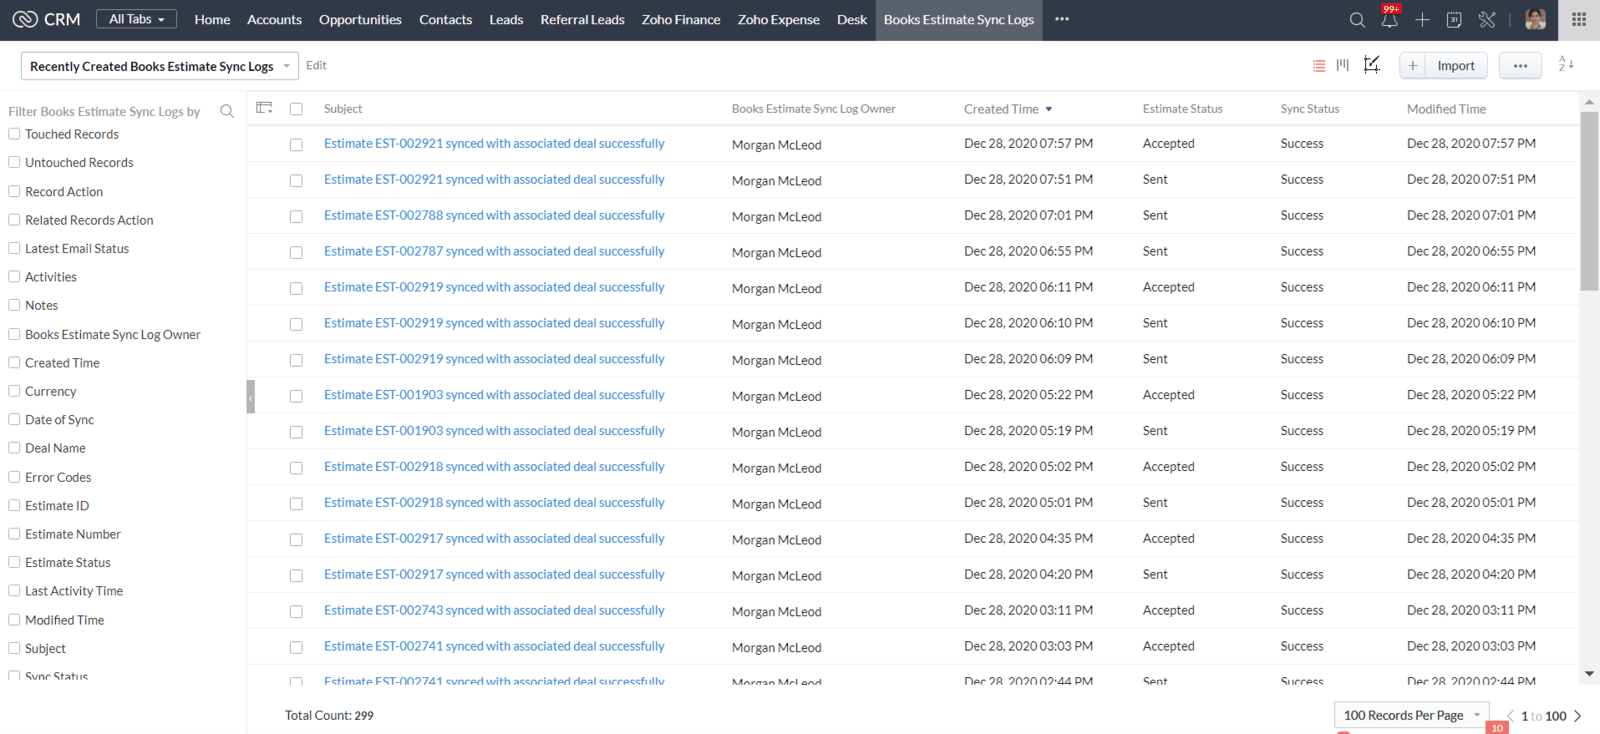The image size is (1600, 734).
Task: Open the setup tools wrench icon
Action: click(1487, 20)
